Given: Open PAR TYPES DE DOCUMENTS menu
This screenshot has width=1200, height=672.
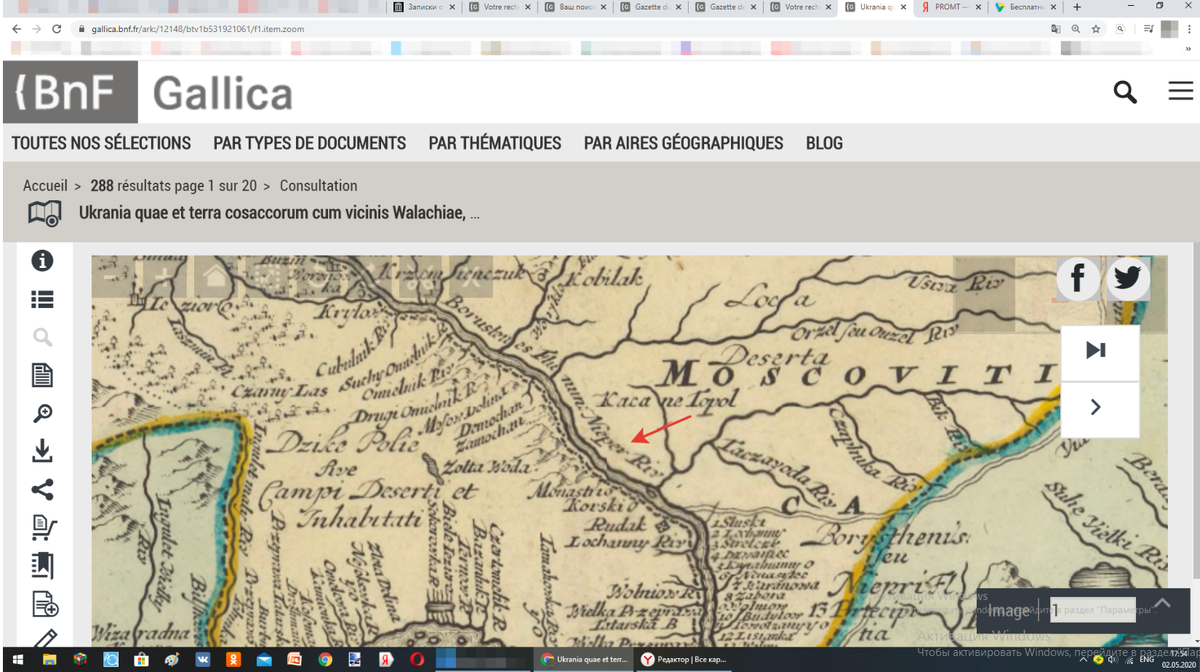Looking at the screenshot, I should point(310,143).
